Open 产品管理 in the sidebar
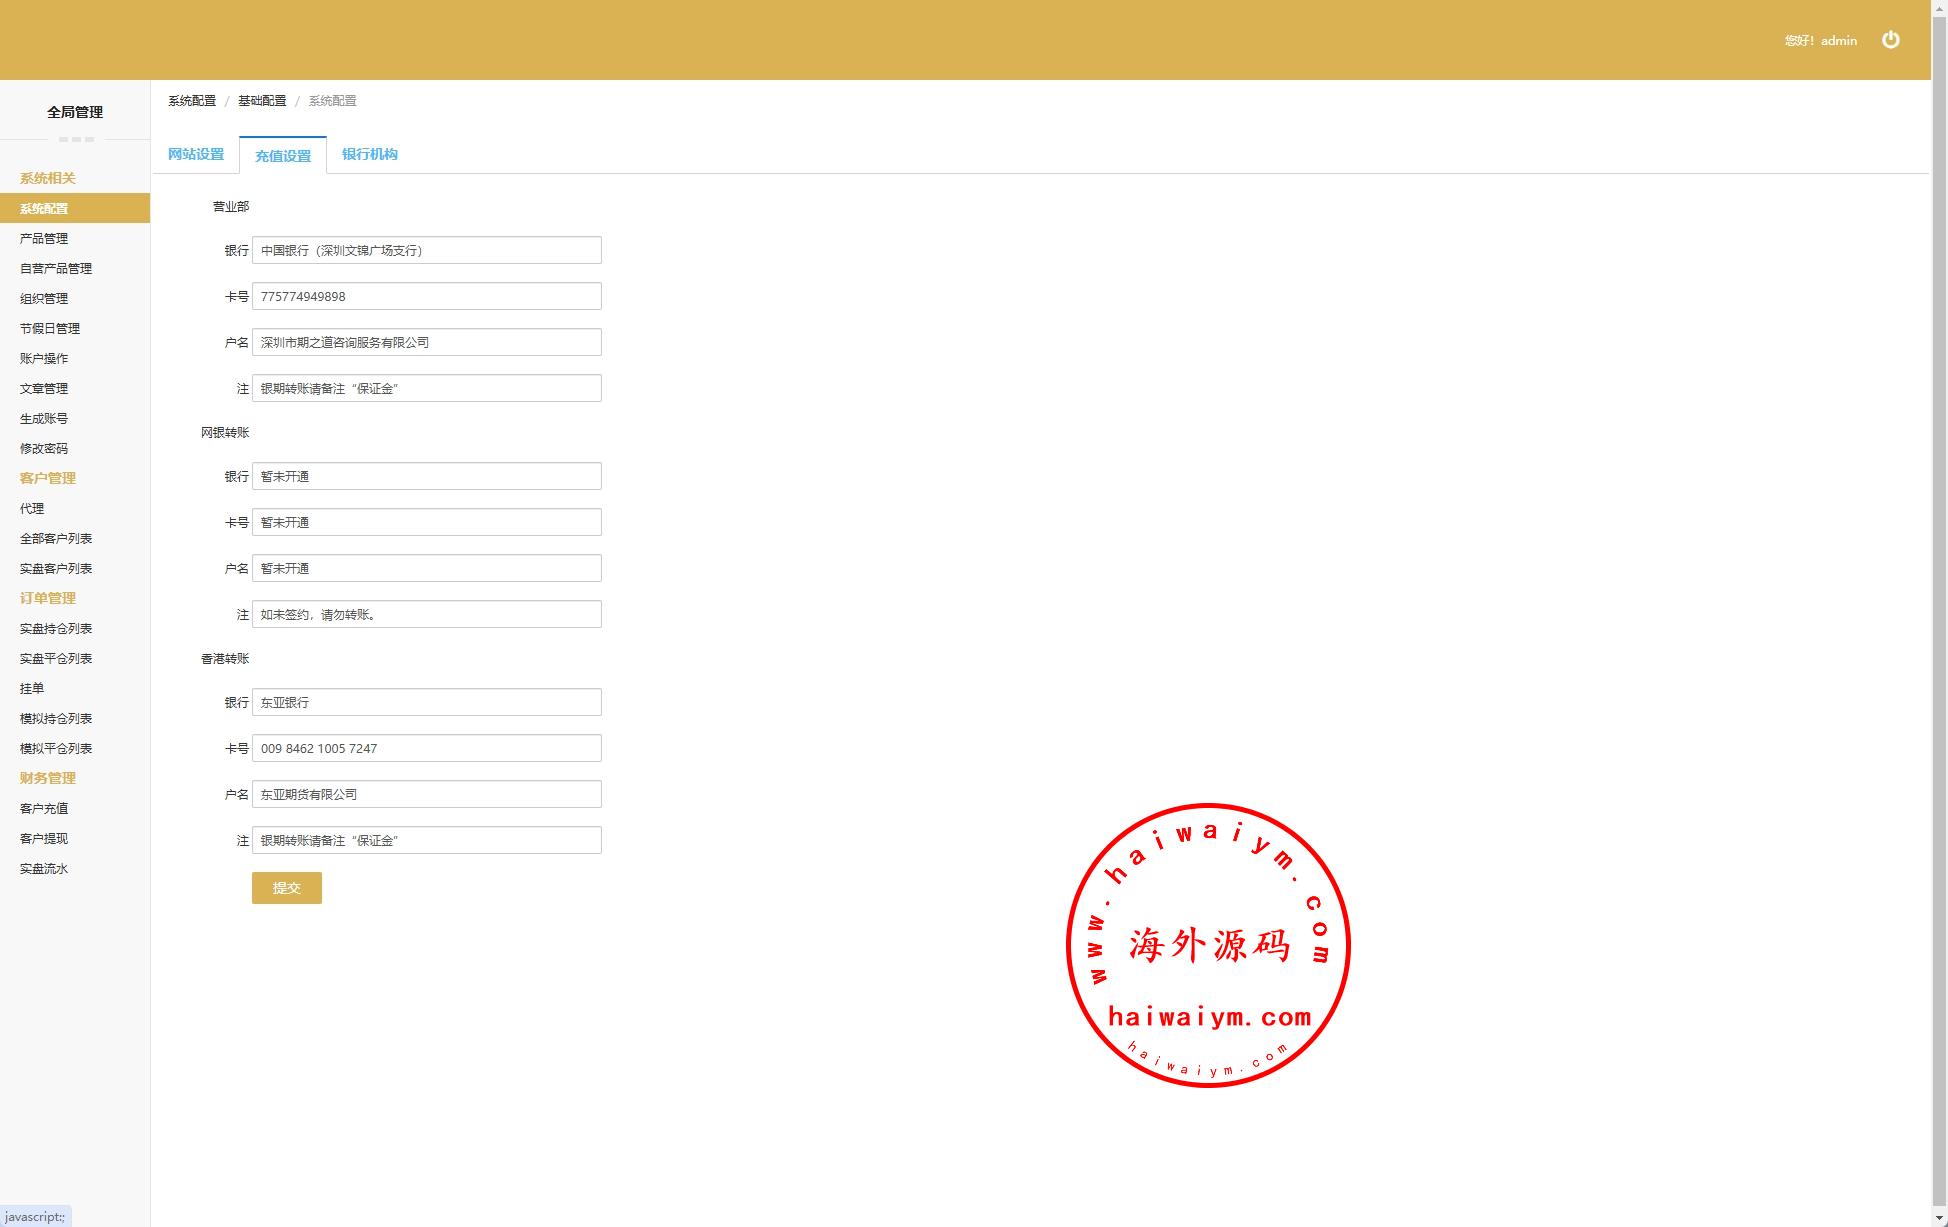 tap(44, 239)
